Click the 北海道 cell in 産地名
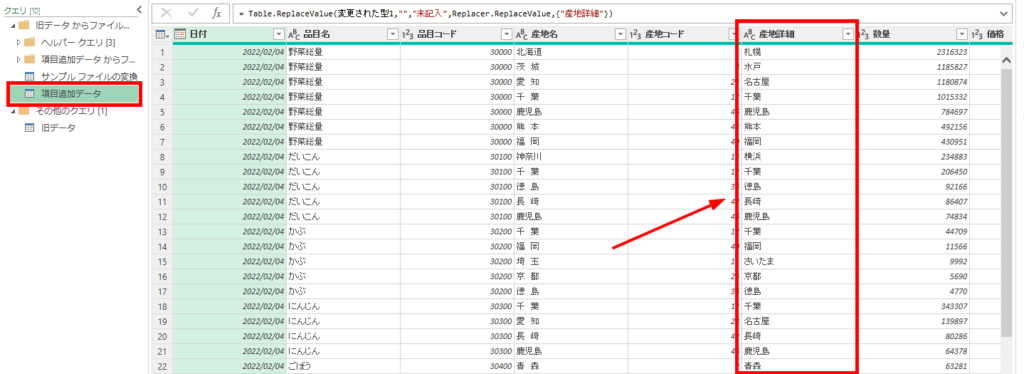Screen dimensions: 1024x374 pos(570,52)
